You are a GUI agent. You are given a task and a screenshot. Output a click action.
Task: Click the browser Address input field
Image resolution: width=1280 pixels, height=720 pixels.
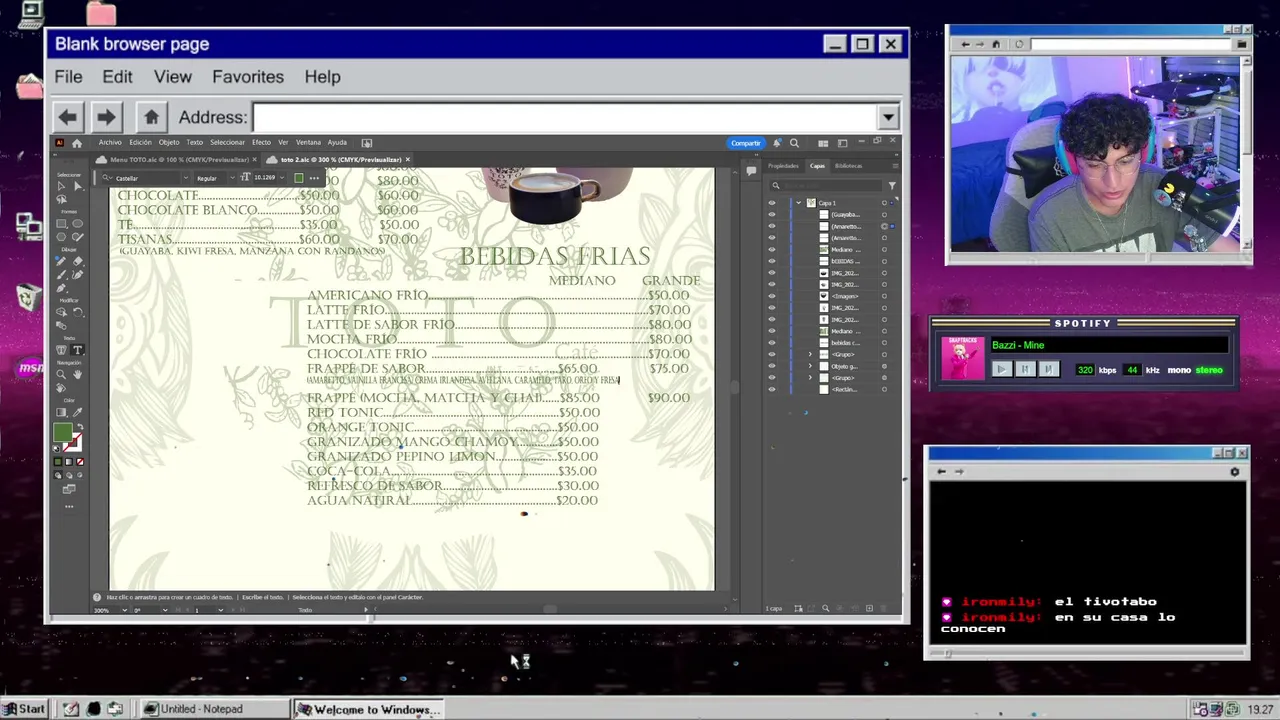coord(563,117)
